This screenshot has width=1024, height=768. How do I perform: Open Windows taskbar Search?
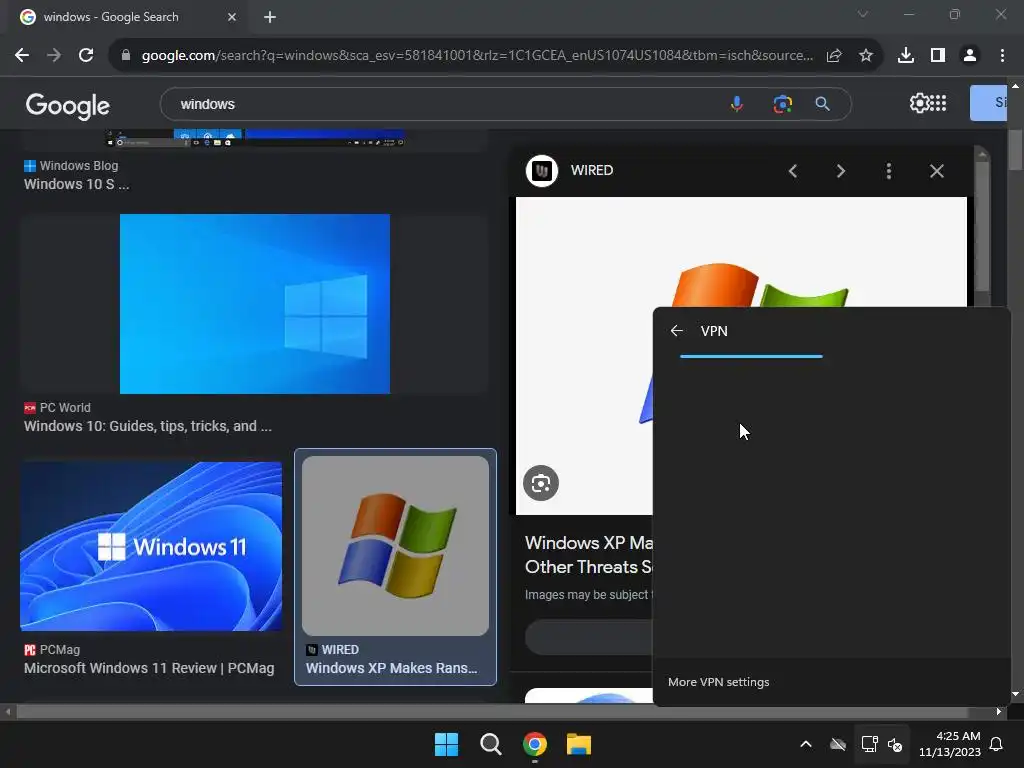point(490,744)
